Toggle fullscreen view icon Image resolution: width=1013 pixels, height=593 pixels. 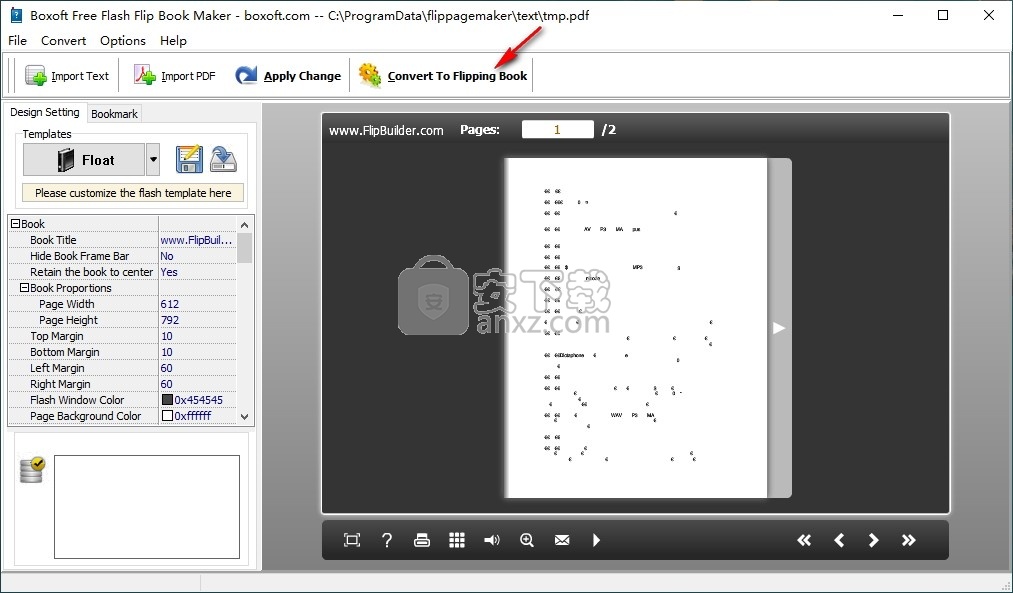coord(352,540)
